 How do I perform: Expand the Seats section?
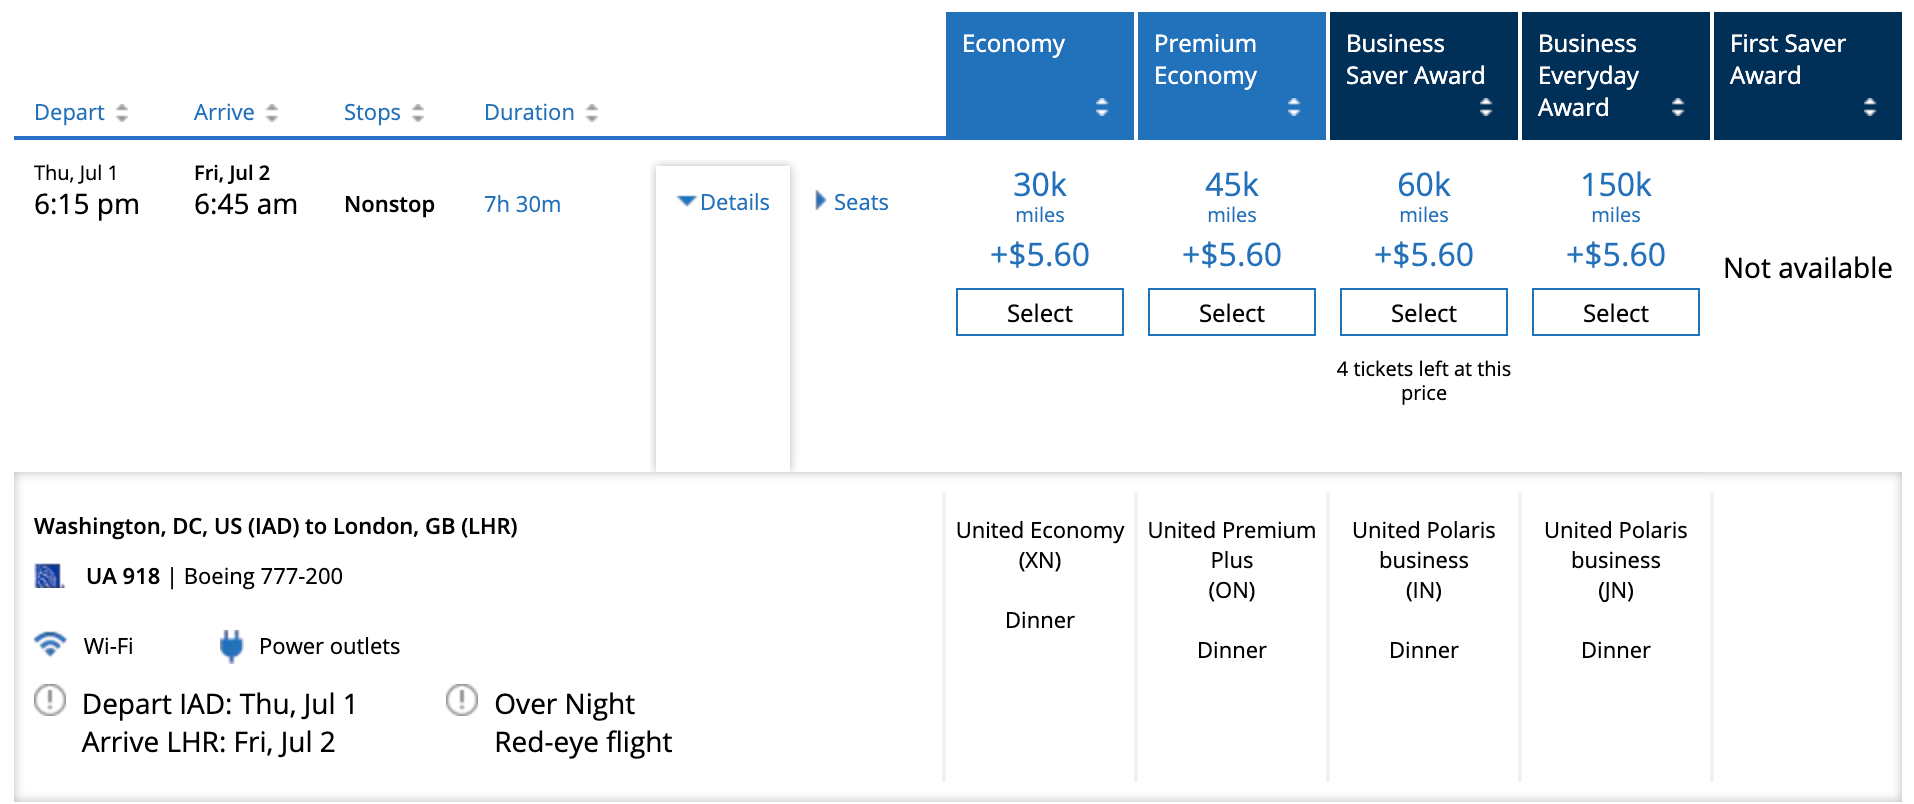pos(851,202)
